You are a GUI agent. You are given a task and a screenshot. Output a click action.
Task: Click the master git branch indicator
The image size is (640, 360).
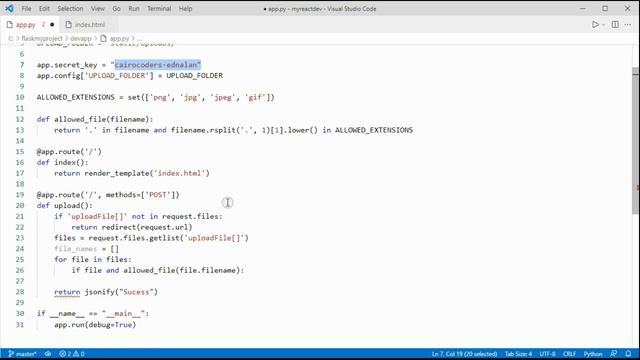tap(22, 354)
